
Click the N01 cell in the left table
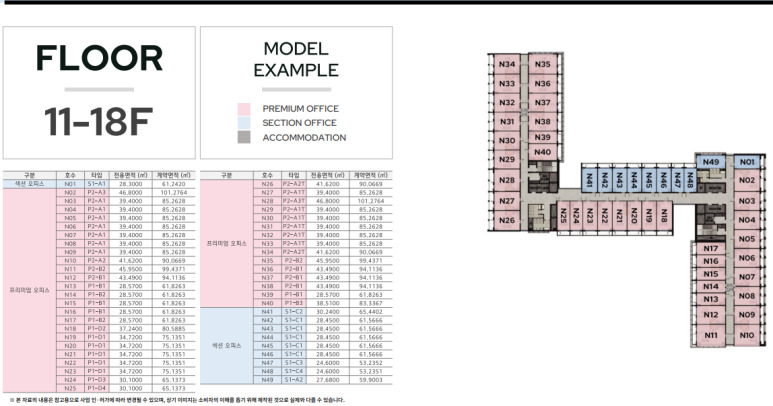(70, 184)
